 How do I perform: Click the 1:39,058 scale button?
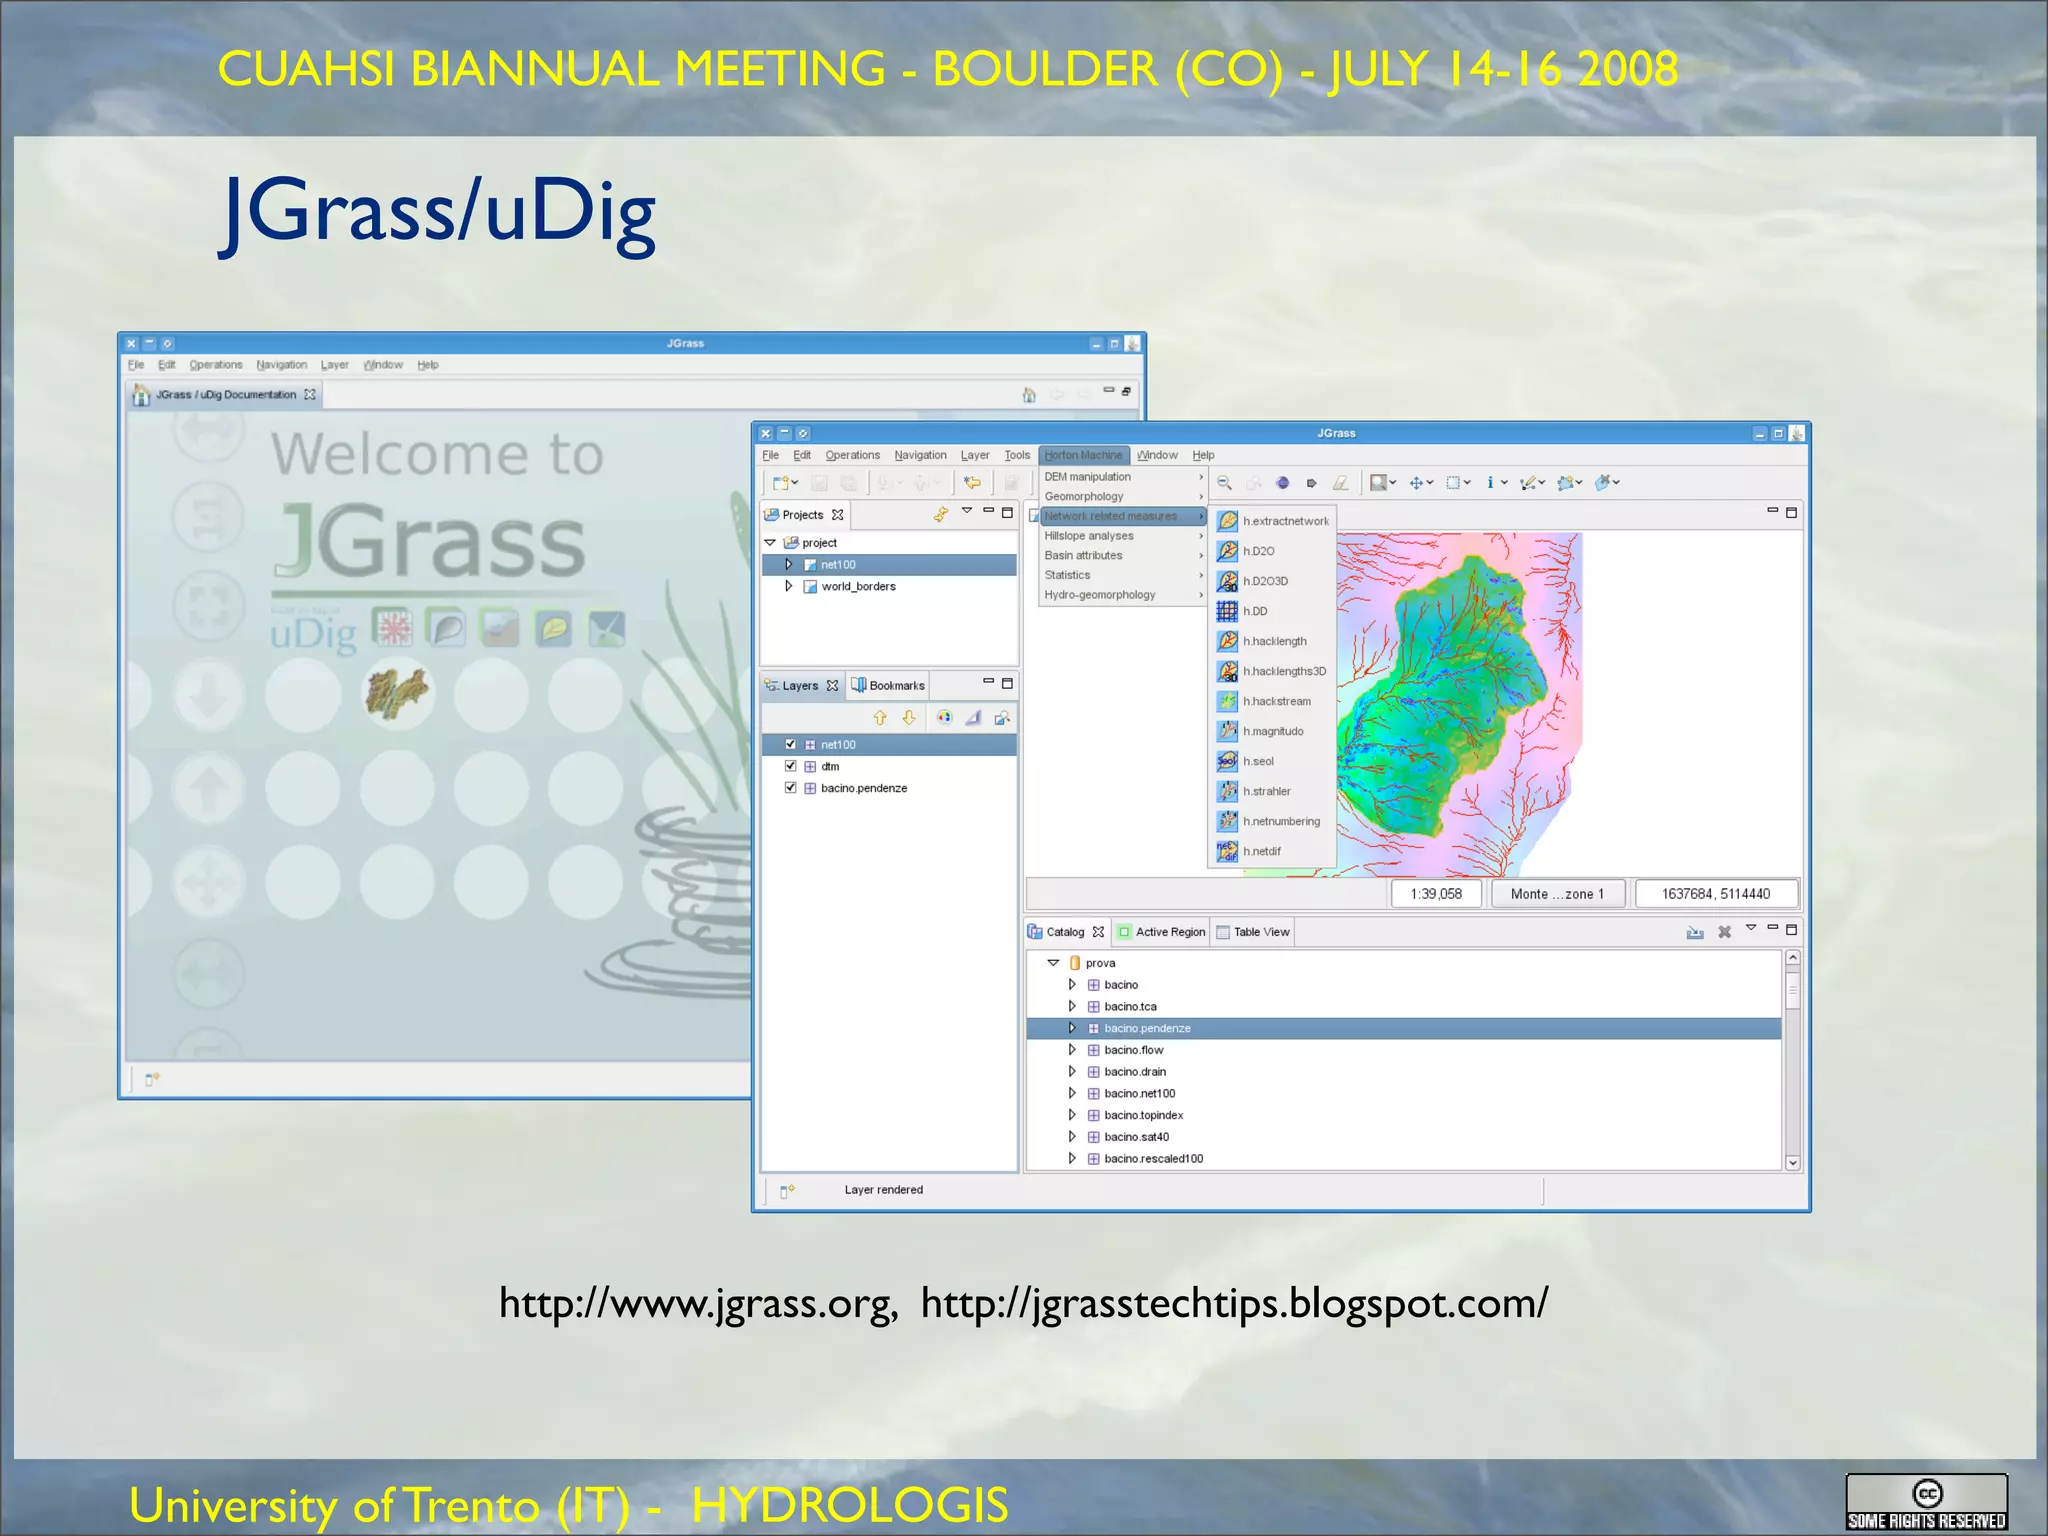point(1436,894)
